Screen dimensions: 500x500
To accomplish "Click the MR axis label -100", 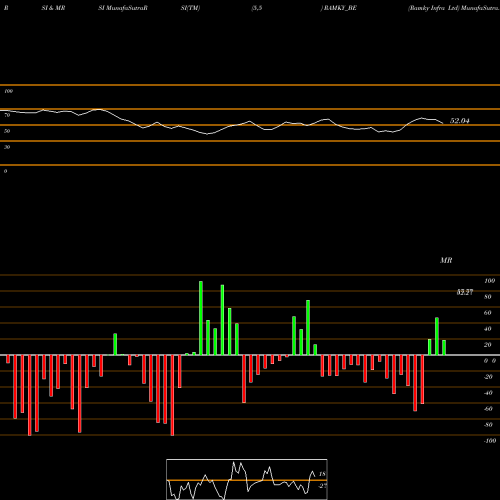I will tap(490, 441).
